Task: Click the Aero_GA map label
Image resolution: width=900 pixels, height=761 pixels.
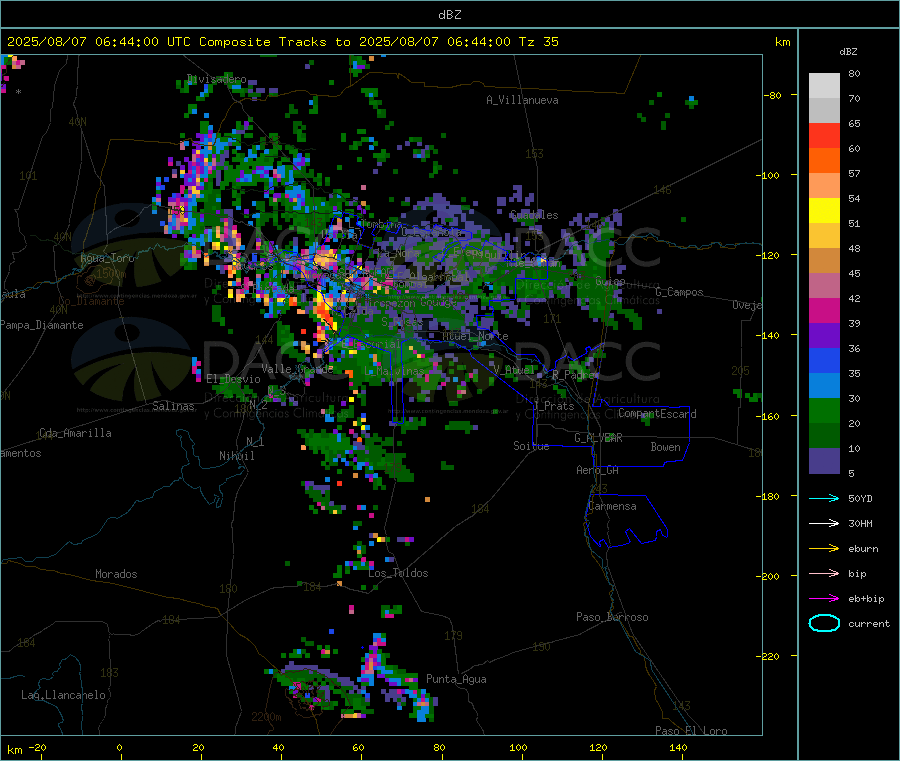Action: pyautogui.click(x=598, y=470)
